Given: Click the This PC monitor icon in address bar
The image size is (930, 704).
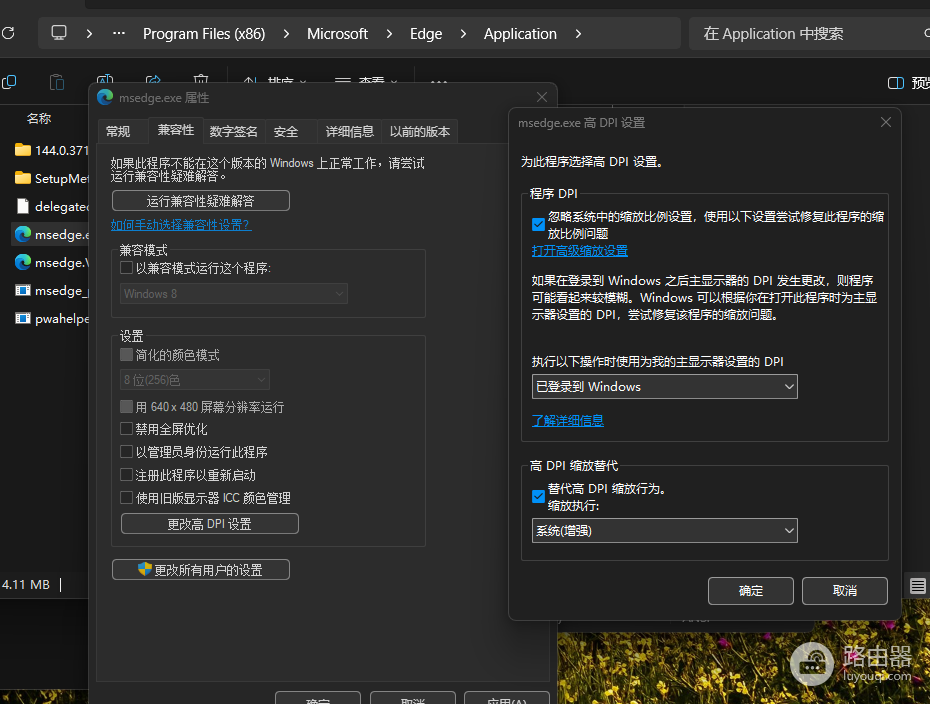Looking at the screenshot, I should coord(59,33).
